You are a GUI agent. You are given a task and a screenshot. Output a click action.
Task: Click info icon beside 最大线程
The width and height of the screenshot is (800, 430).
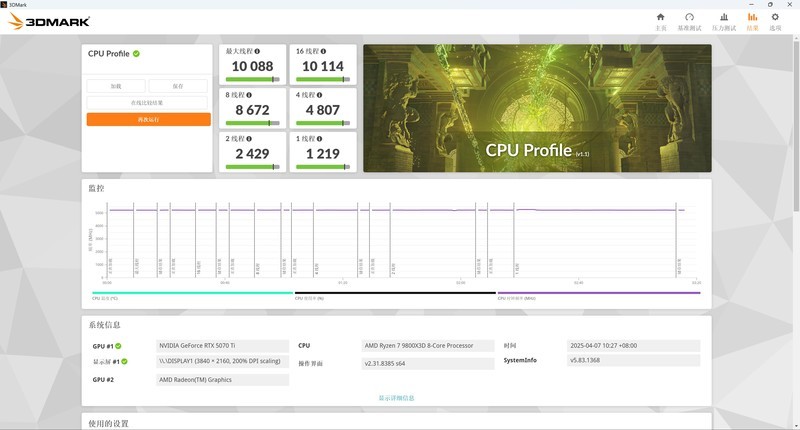[x=257, y=51]
